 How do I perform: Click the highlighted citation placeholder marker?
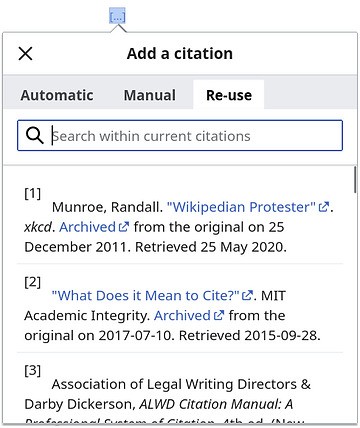tap(117, 16)
